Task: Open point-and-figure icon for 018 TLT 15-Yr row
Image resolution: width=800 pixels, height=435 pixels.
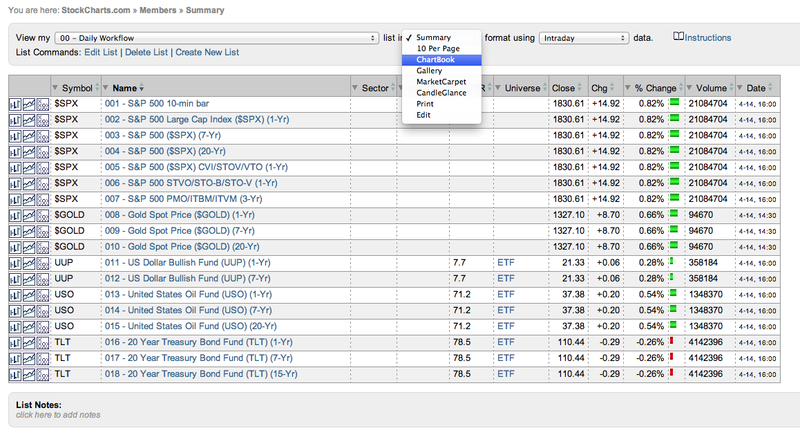Action: point(42,375)
